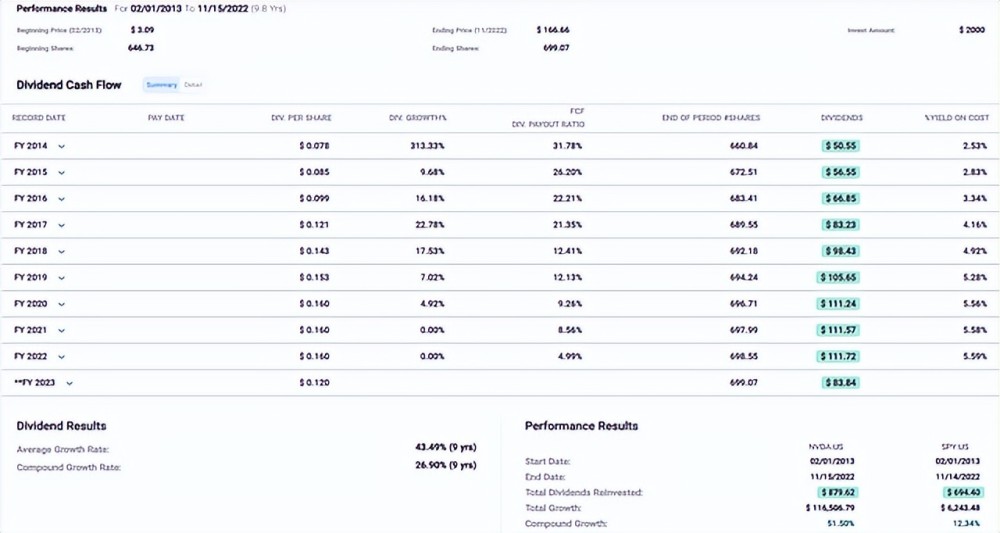The width and height of the screenshot is (1000, 533).
Task: Click the Record Date column header
Action: tap(39, 118)
